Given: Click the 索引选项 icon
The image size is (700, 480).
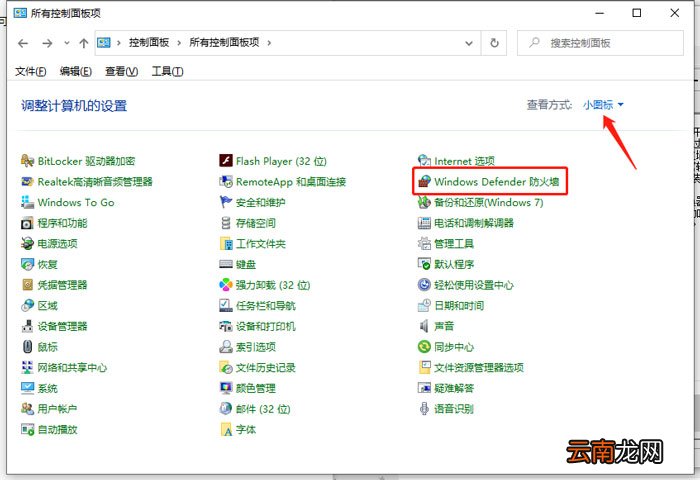Looking at the screenshot, I should (226, 346).
